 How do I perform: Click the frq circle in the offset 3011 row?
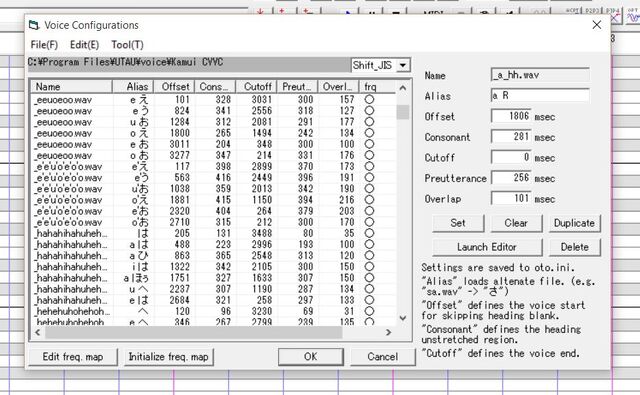coord(369,144)
